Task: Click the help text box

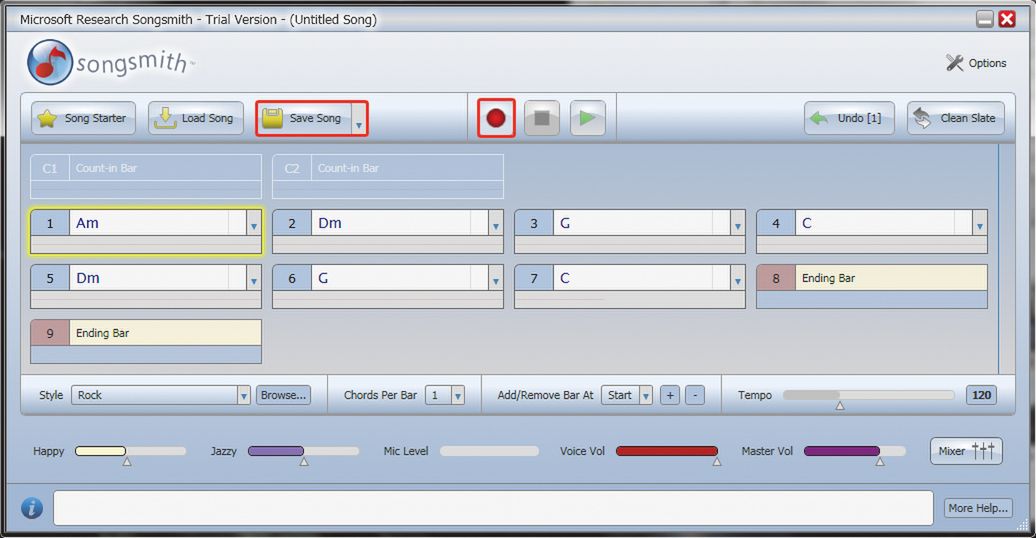Action: pos(493,508)
